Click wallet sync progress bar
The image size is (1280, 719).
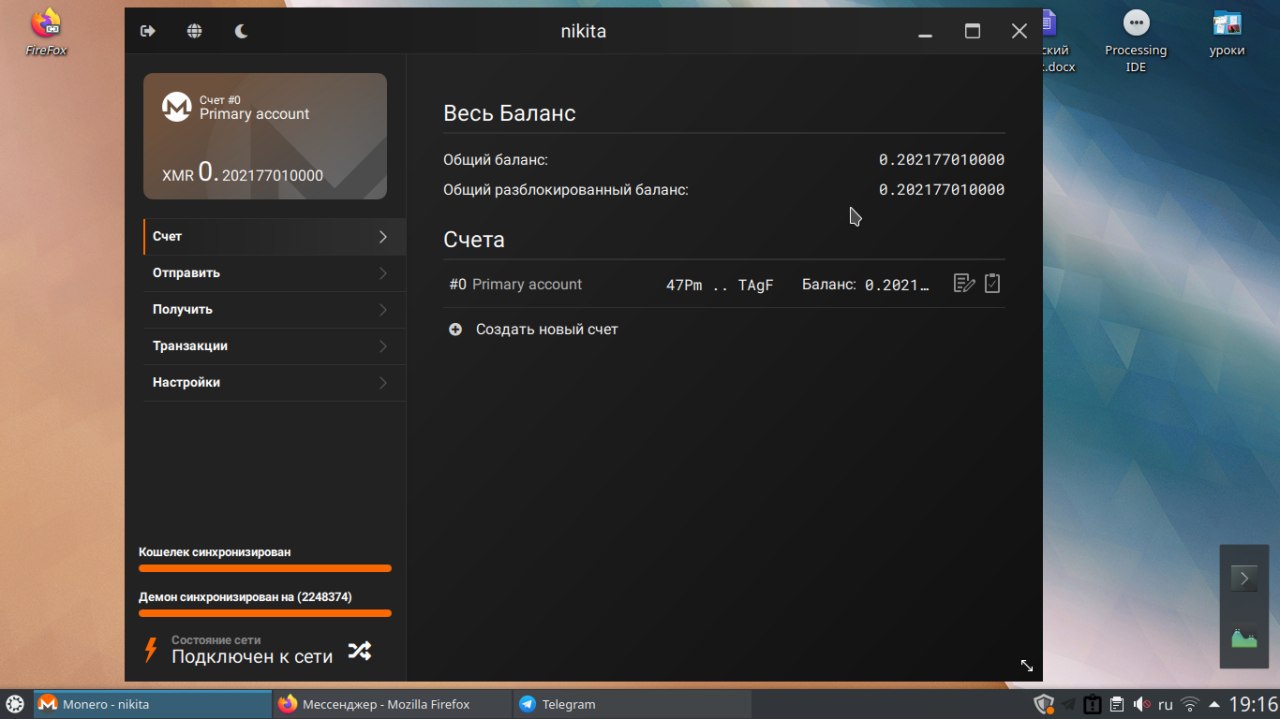pos(265,568)
